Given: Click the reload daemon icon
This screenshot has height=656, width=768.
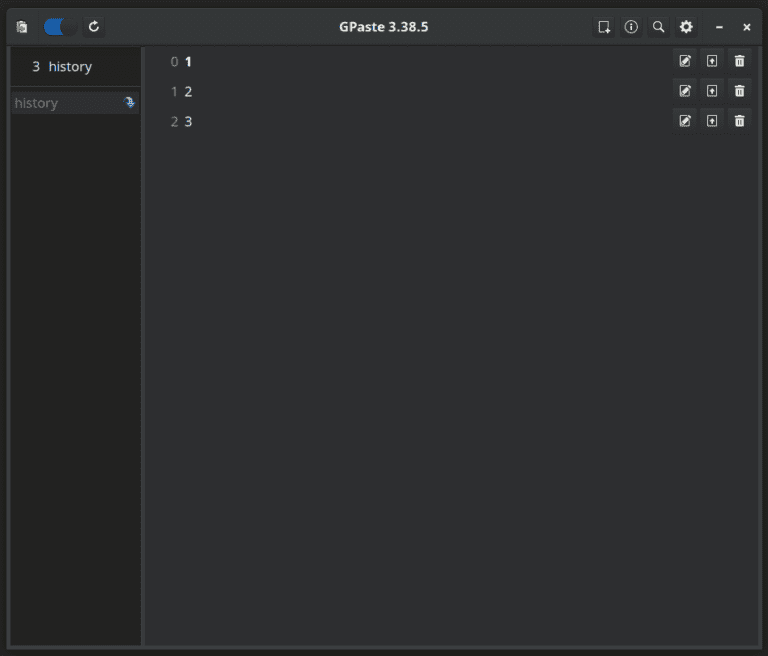Looking at the screenshot, I should tap(94, 26).
